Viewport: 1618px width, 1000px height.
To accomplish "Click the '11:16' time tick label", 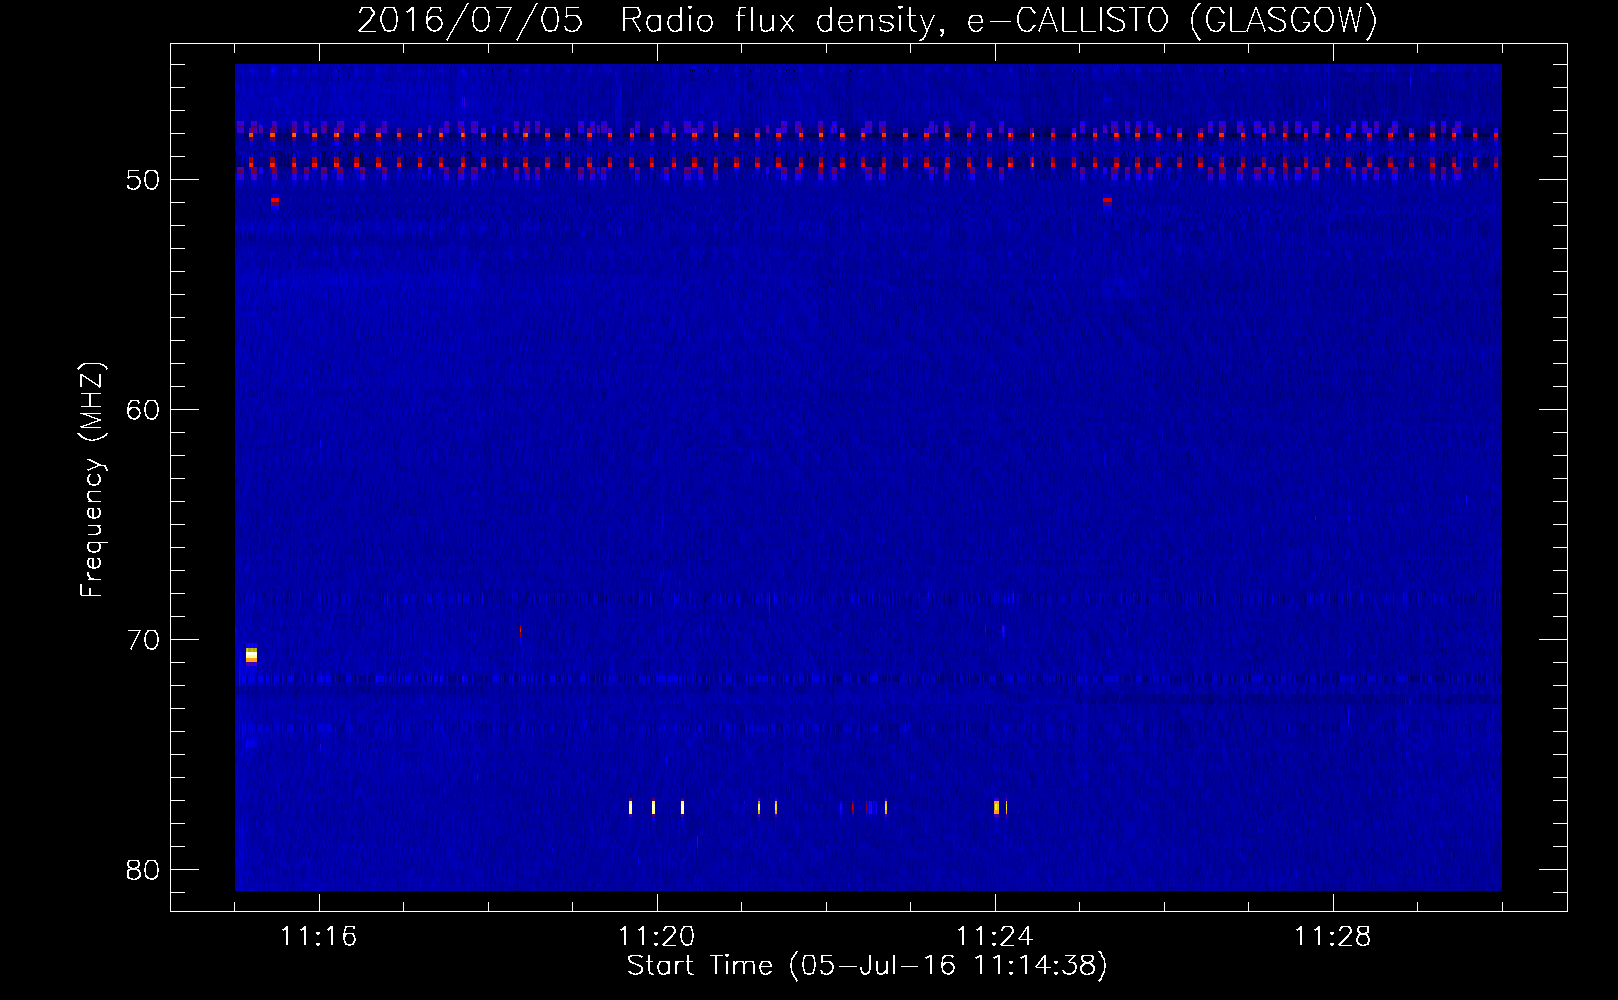I will click(318, 937).
